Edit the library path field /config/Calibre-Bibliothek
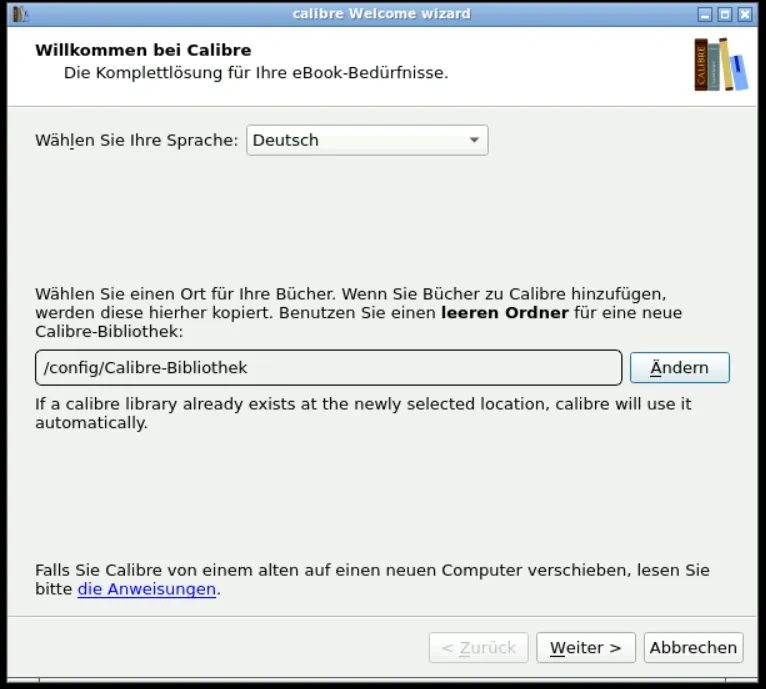 (328, 367)
